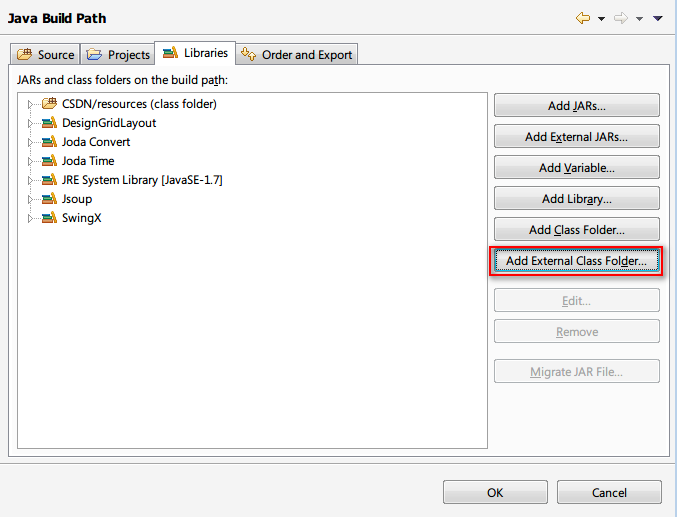This screenshot has width=678, height=517.
Task: Click the SwingX library icon
Action: coord(49,217)
